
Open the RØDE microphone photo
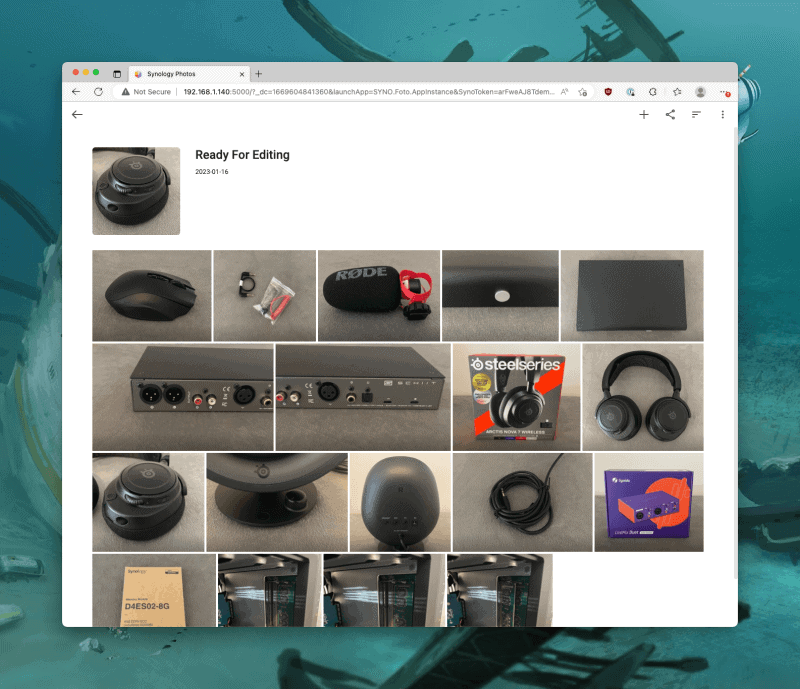pos(378,296)
